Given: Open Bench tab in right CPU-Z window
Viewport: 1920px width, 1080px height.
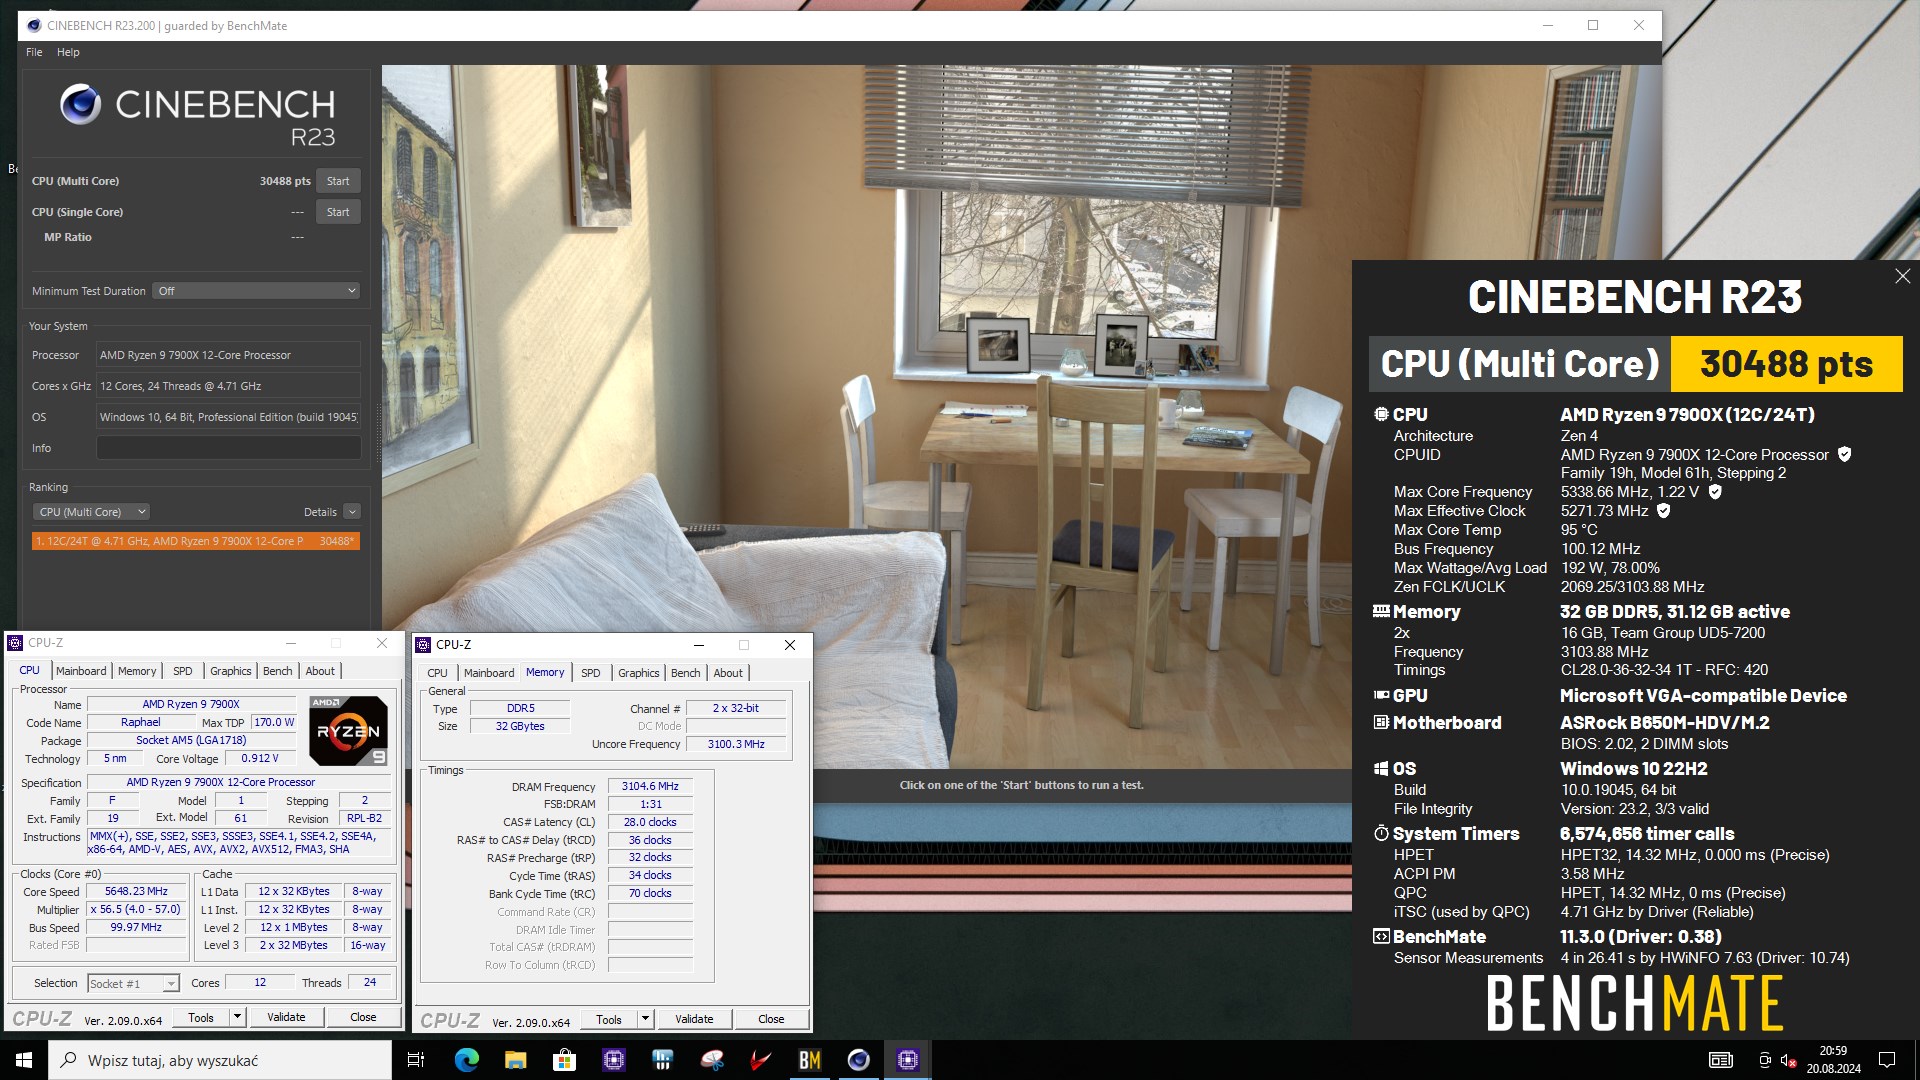Looking at the screenshot, I should 685,673.
